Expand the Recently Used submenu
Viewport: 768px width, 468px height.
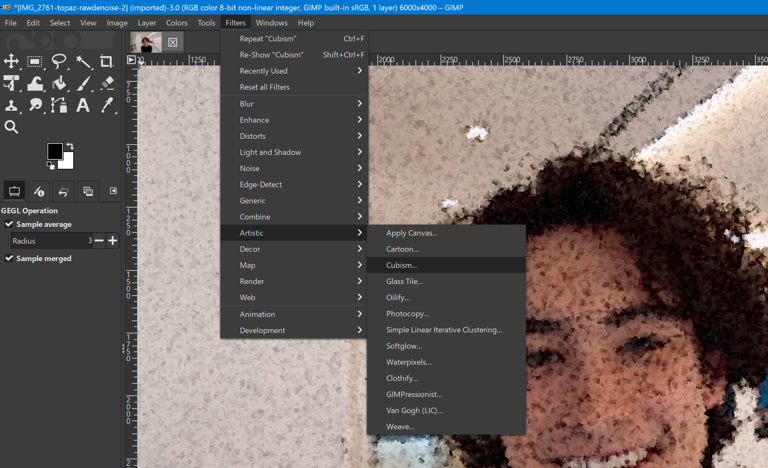[294, 71]
